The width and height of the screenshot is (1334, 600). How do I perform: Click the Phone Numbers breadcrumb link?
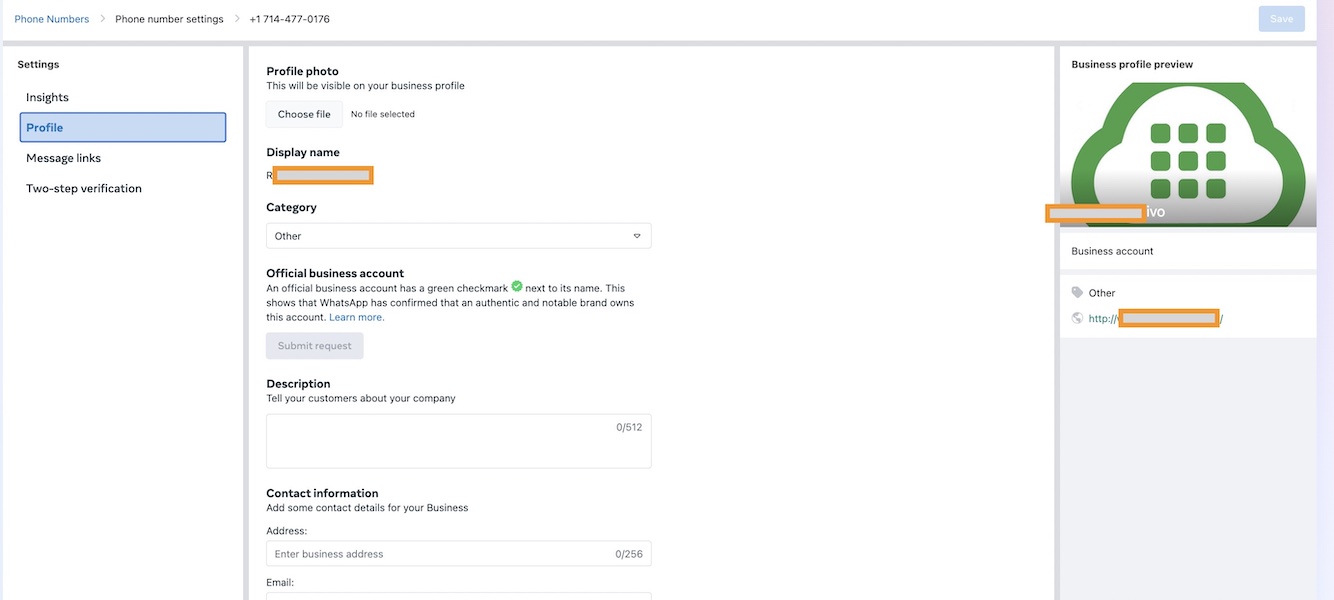click(52, 19)
